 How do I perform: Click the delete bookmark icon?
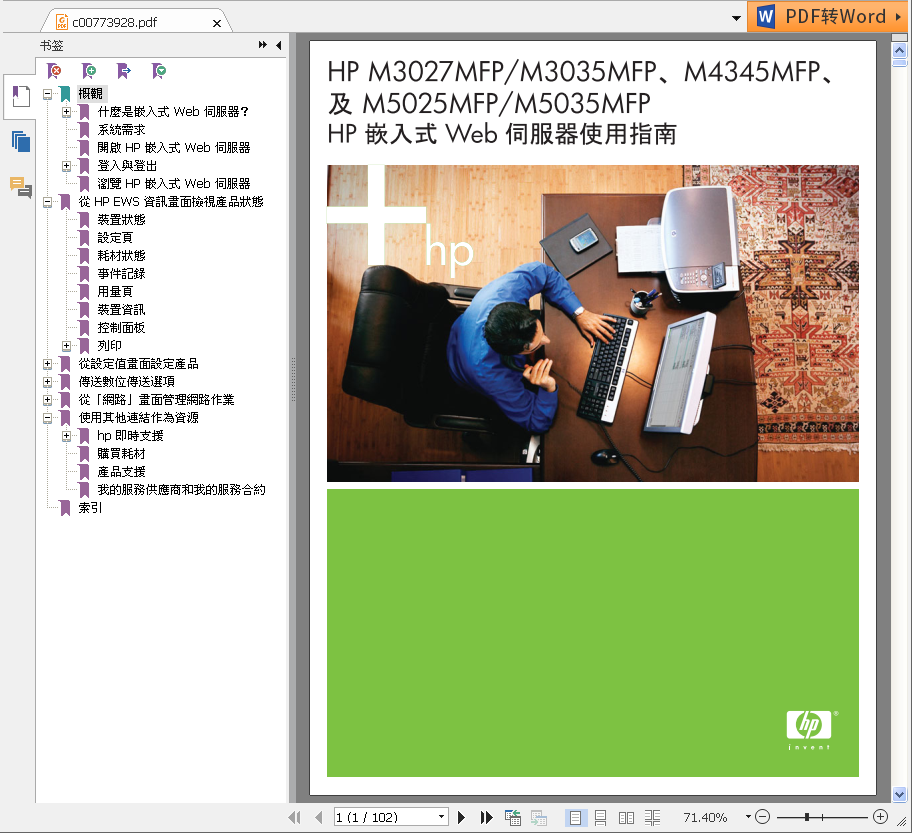coord(54,71)
